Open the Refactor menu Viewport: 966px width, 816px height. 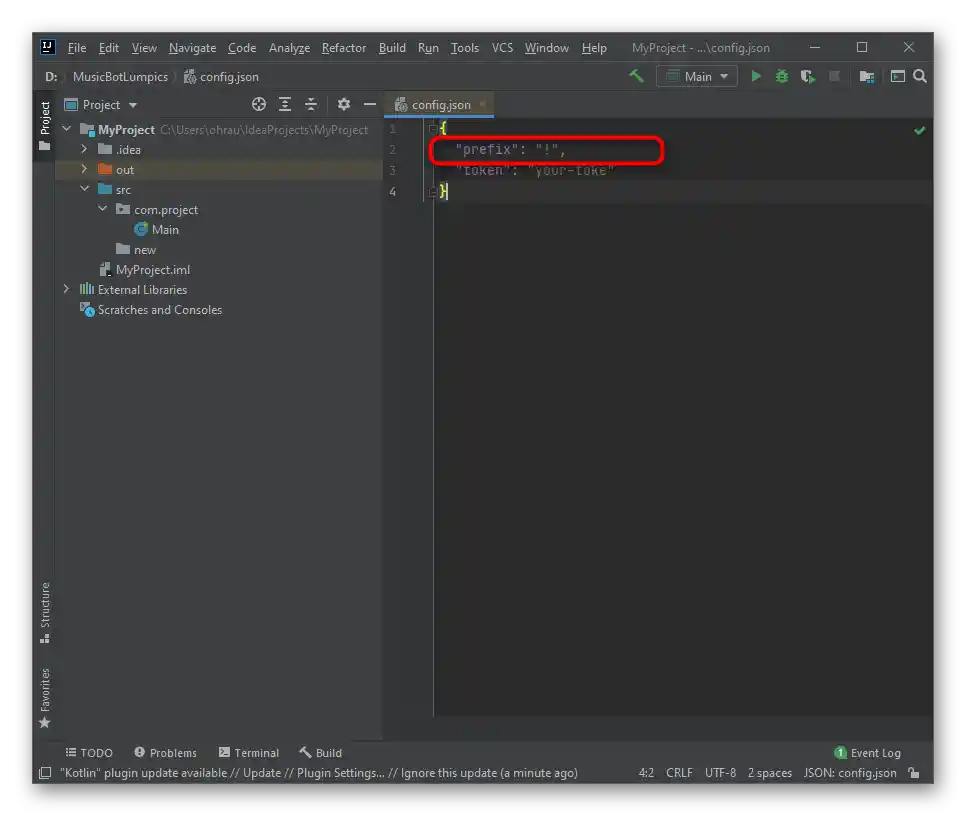(x=343, y=48)
